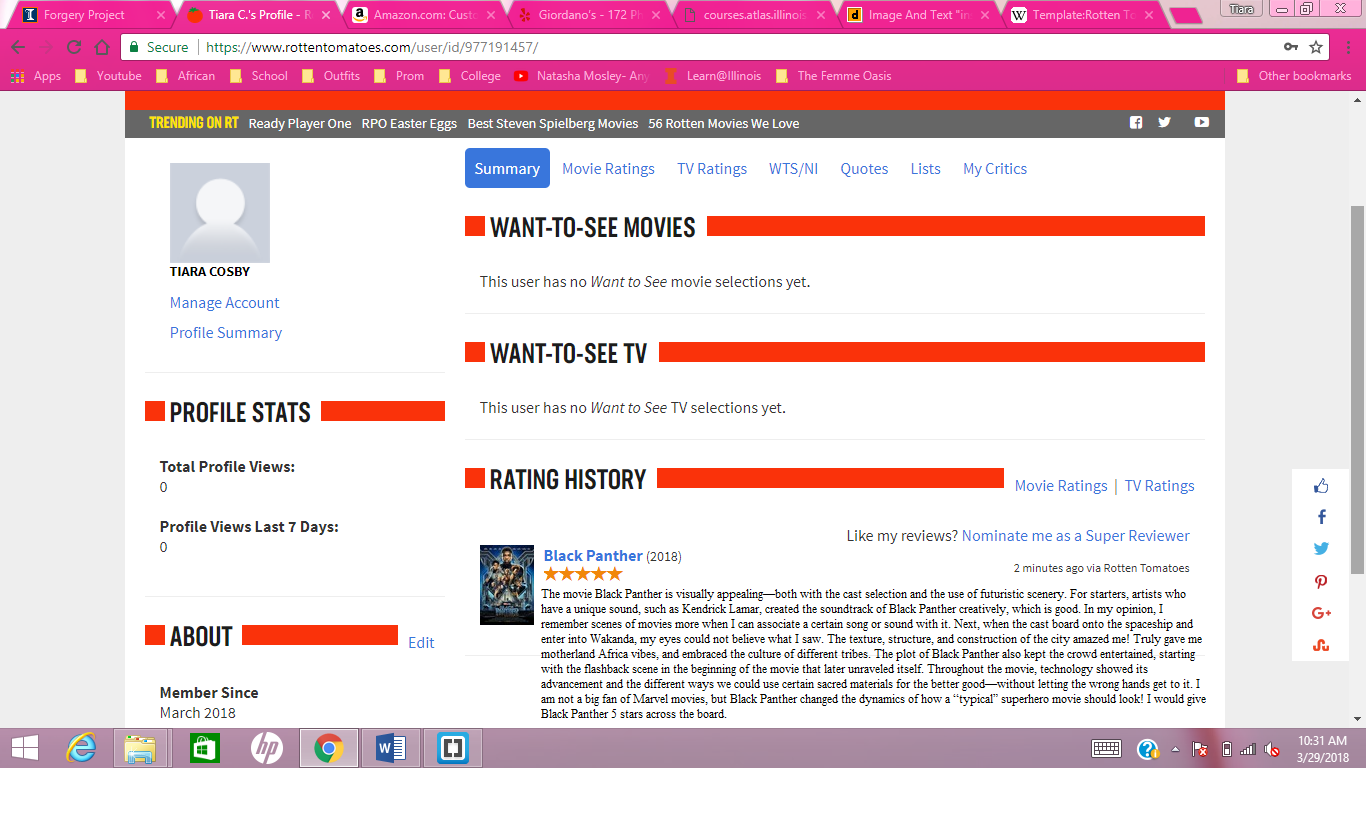1366x819 pixels.
Task: Share via Facebook icon in share sidebar
Action: [1321, 517]
